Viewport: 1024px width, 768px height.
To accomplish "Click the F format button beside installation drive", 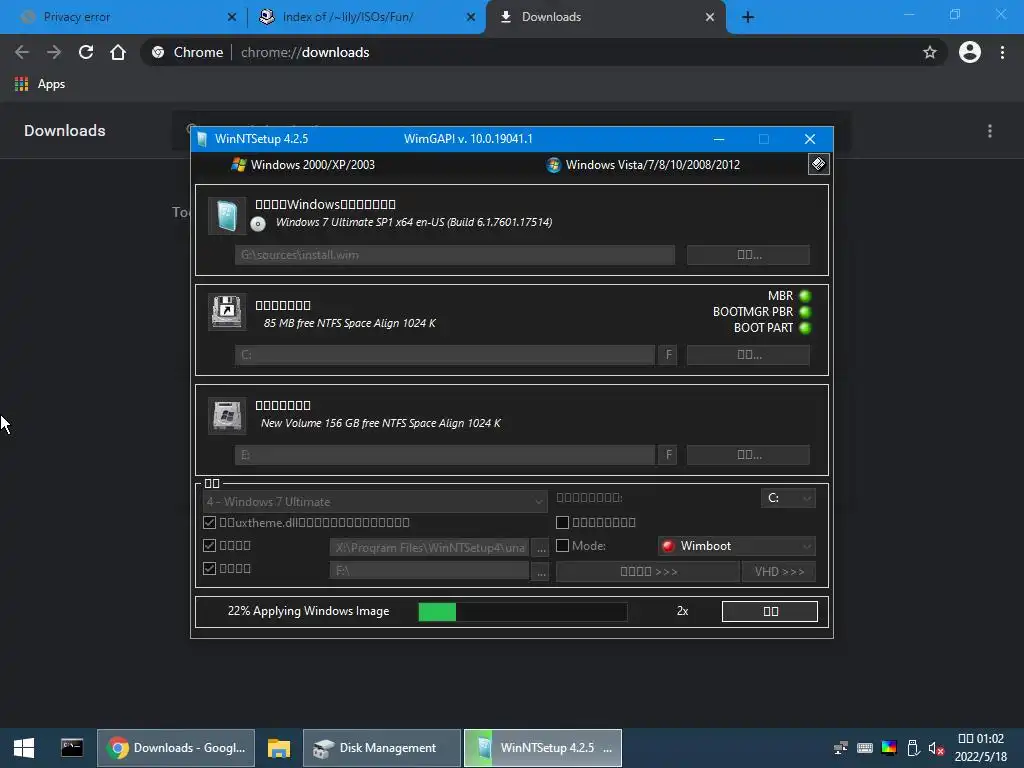I will tap(668, 455).
